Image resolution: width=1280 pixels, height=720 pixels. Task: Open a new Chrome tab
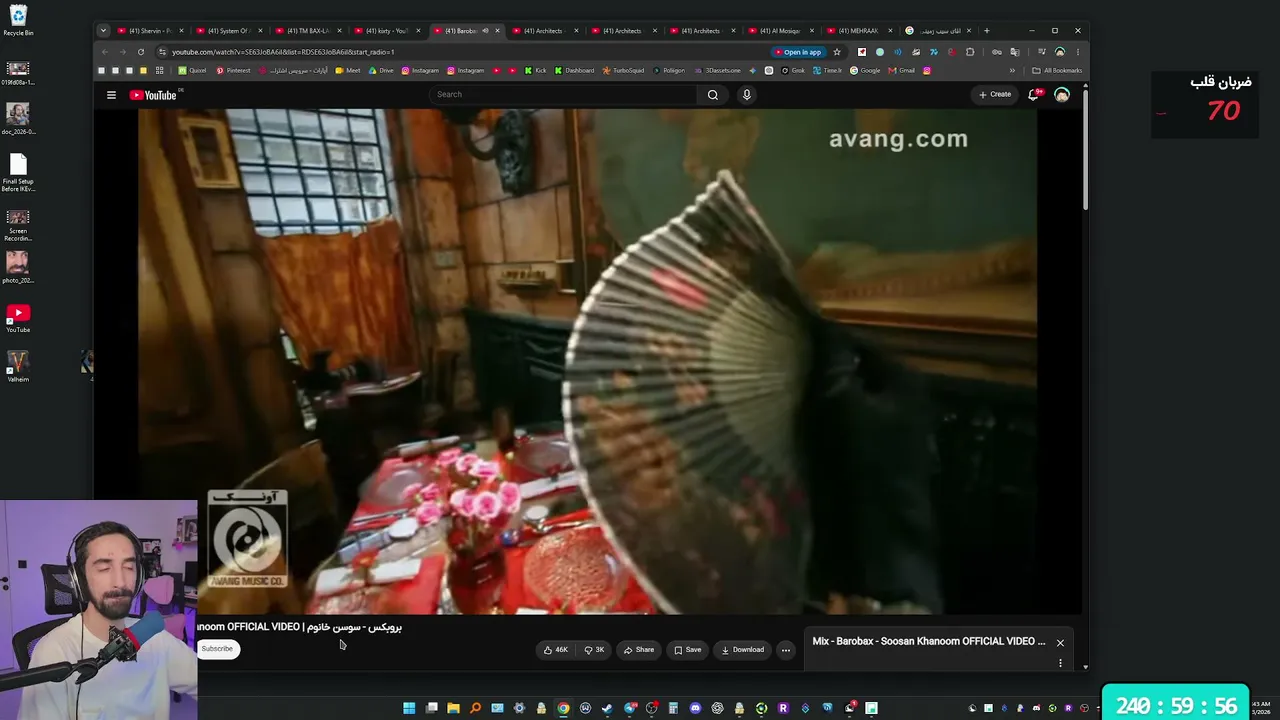click(986, 31)
